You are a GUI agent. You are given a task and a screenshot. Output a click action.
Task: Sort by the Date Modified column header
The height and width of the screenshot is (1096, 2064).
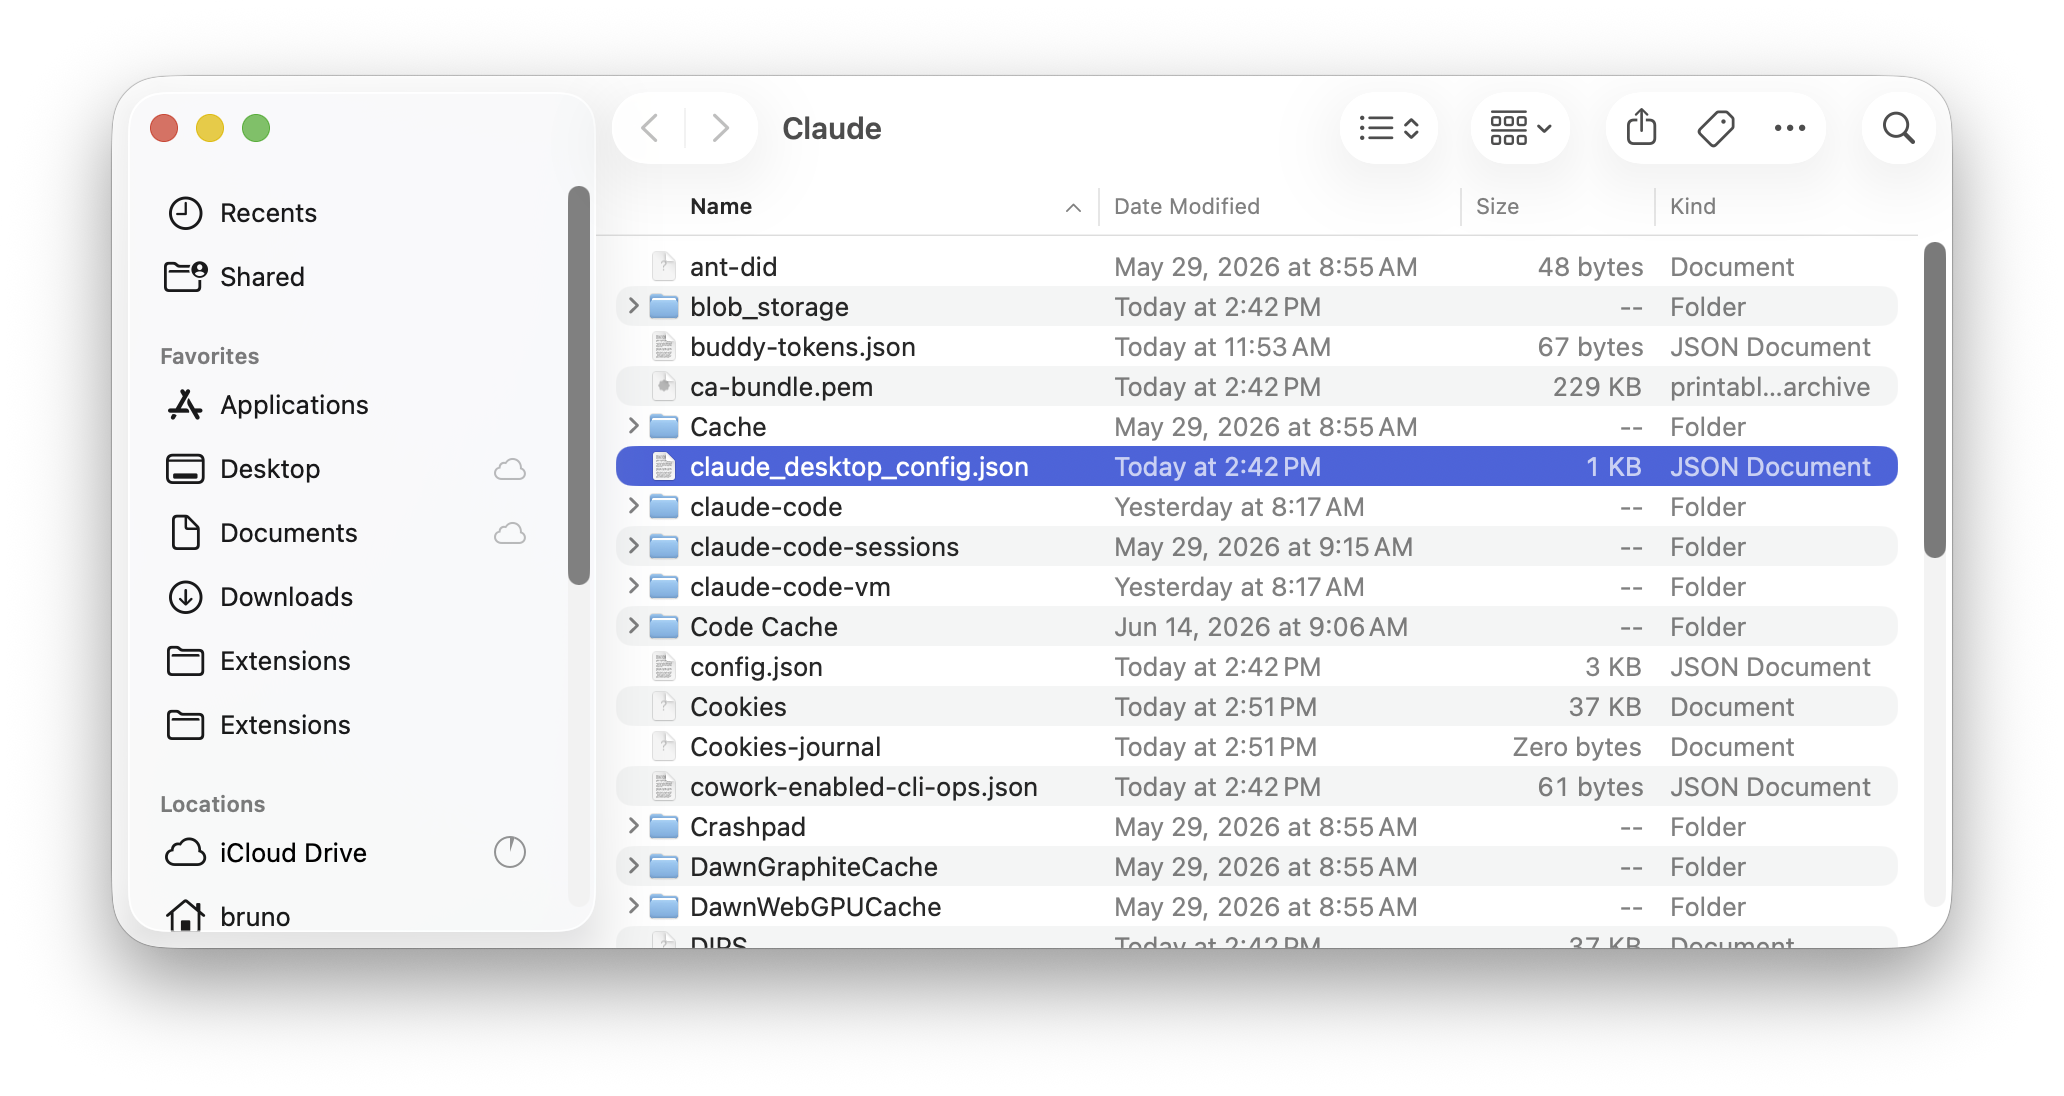pyautogui.click(x=1187, y=206)
